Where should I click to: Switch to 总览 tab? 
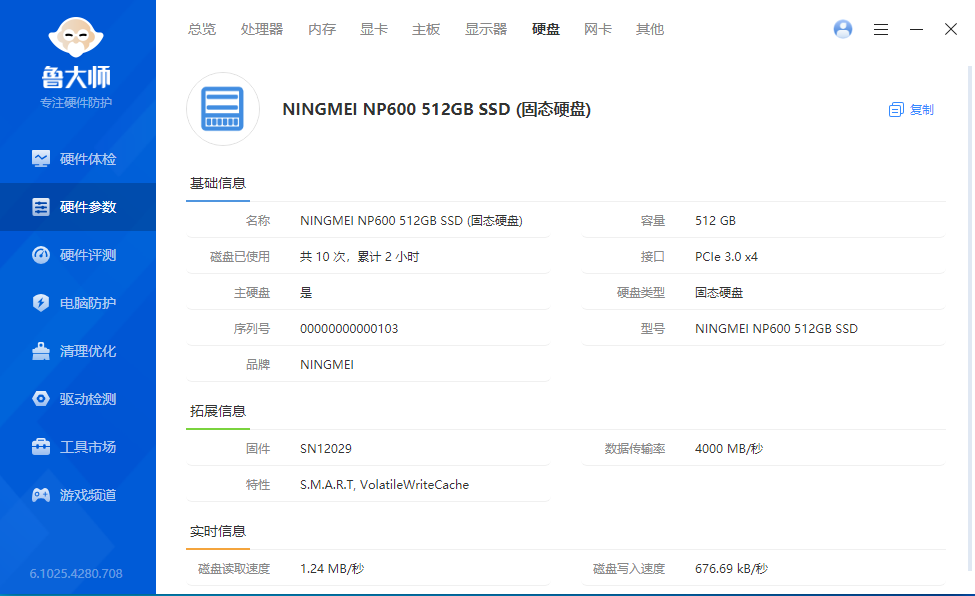pos(202,29)
